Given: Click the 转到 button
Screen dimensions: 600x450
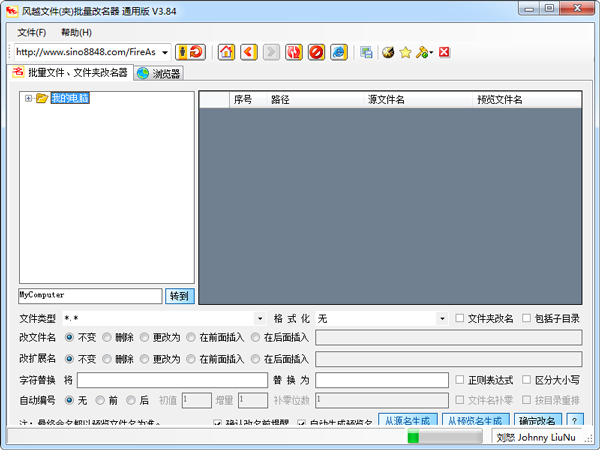Looking at the screenshot, I should 179,296.
